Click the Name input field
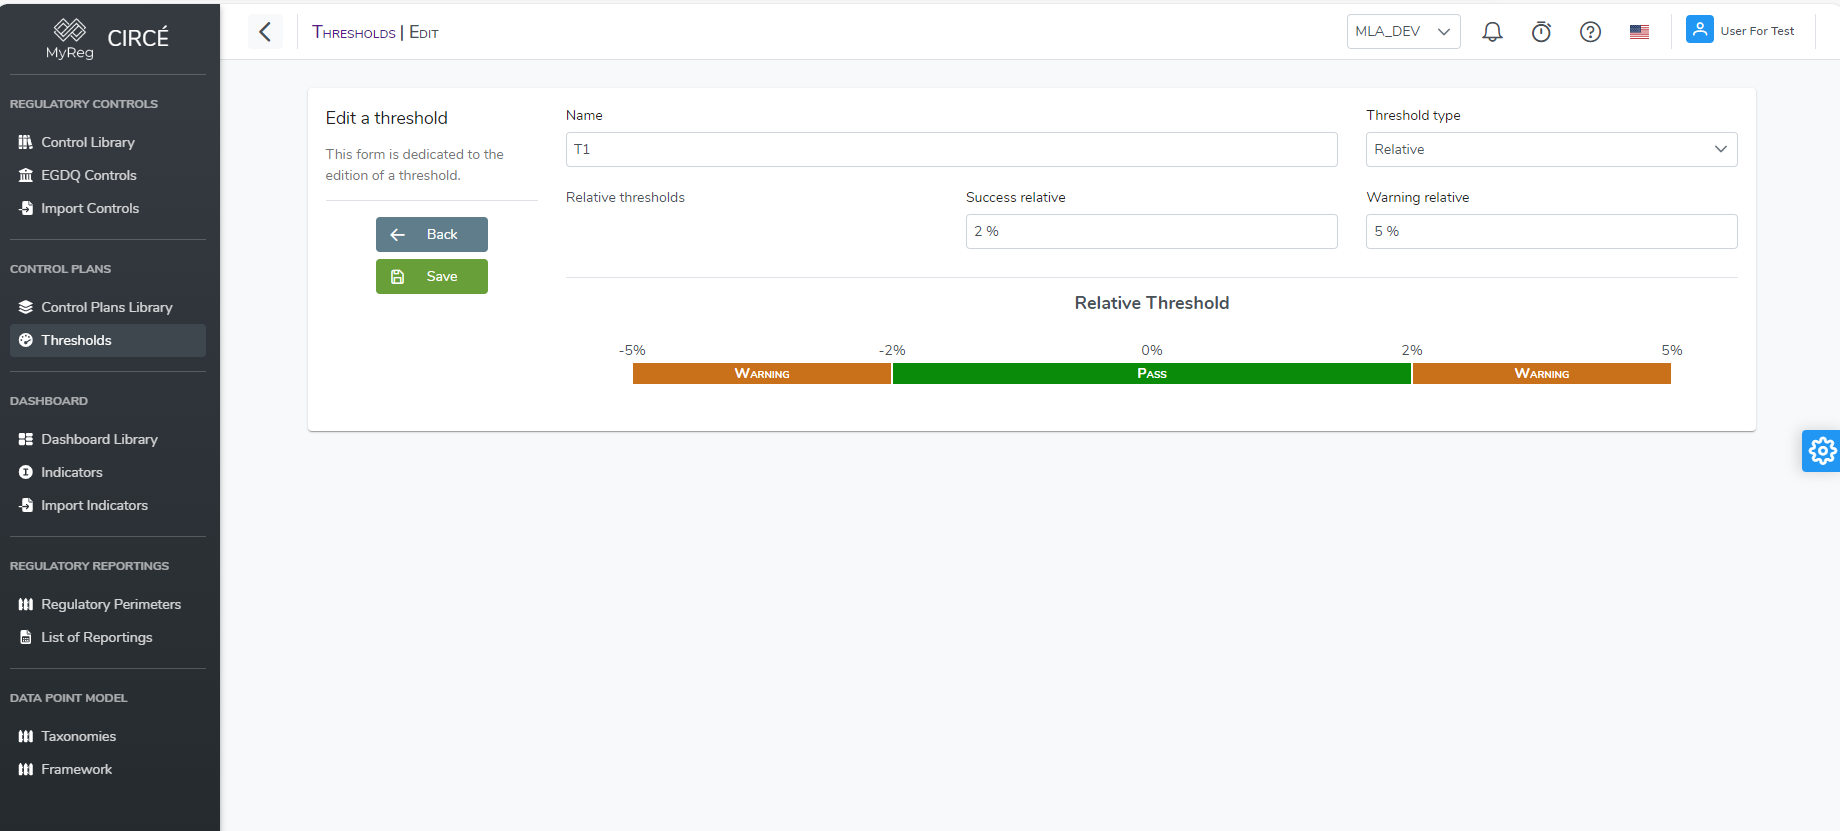This screenshot has width=1840, height=831. click(950, 150)
